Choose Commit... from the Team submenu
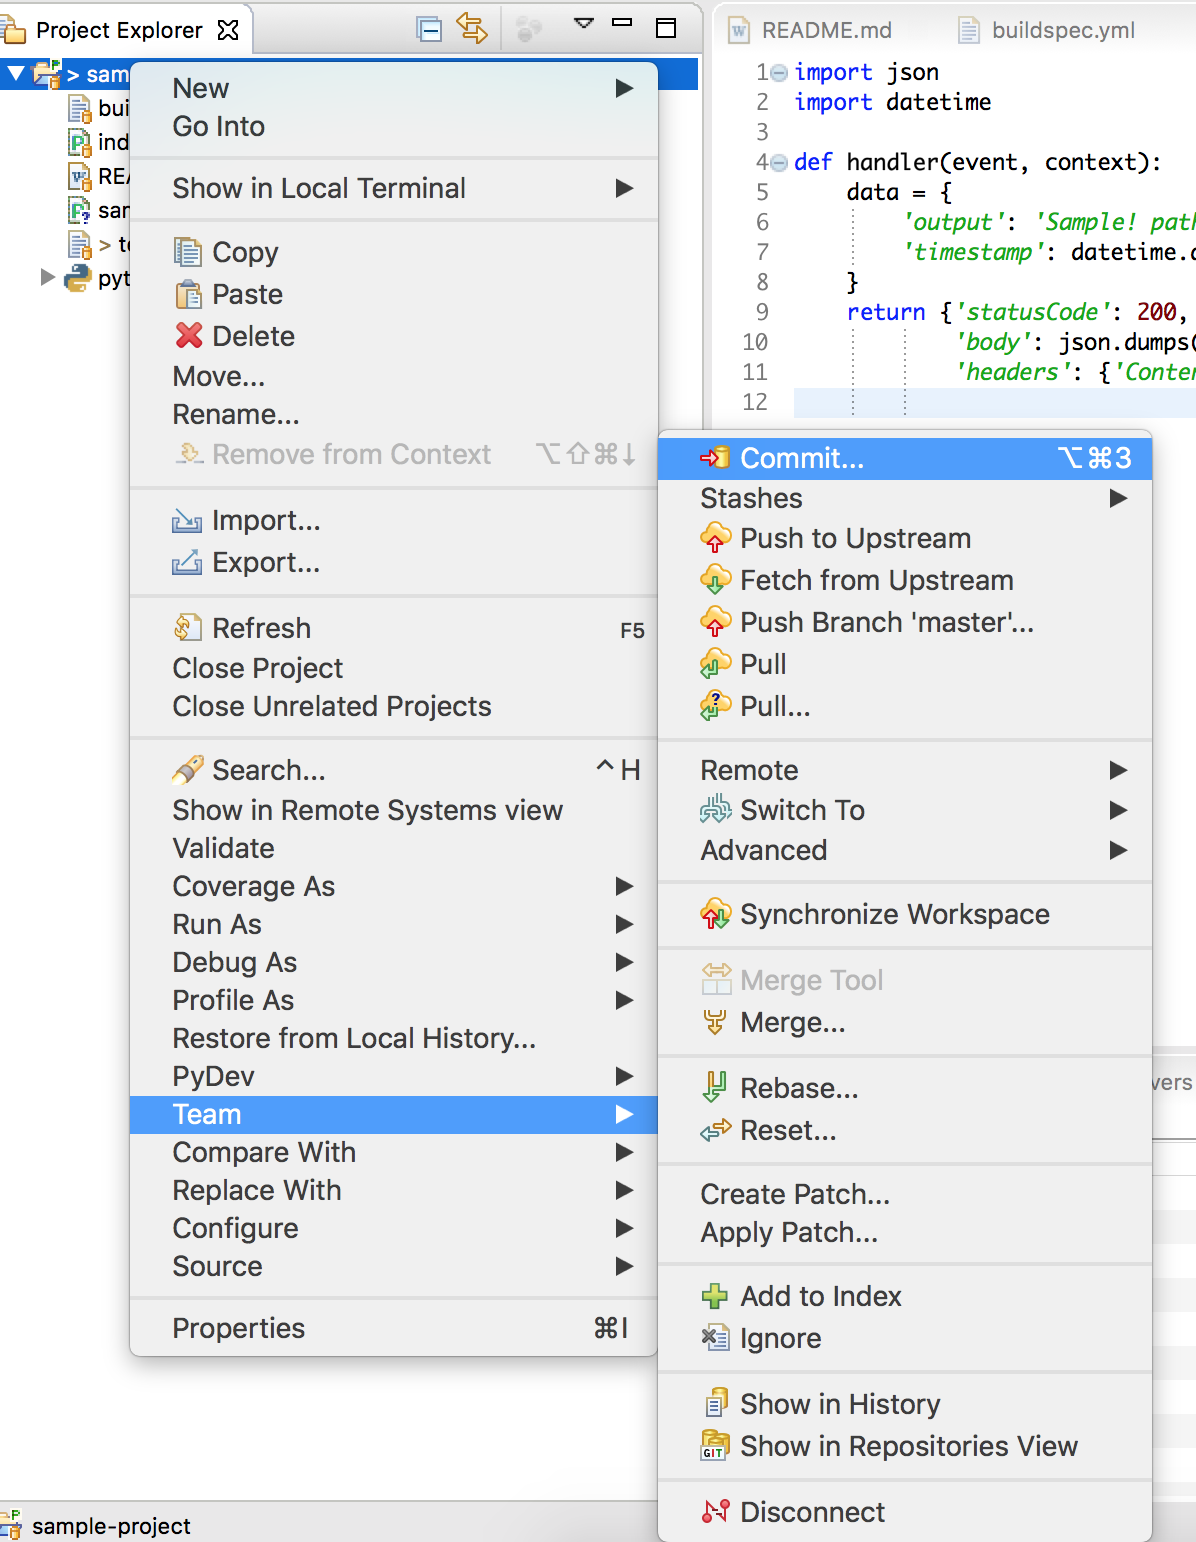1196x1542 pixels. (801, 458)
